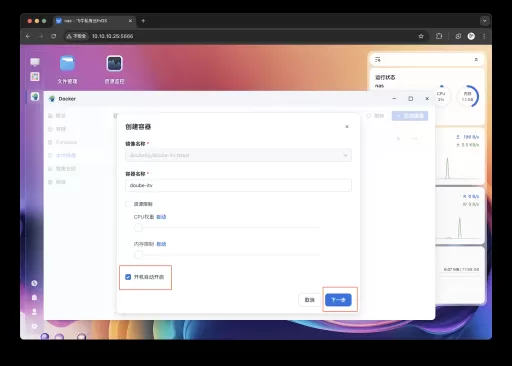This screenshot has height=366, width=512.
Task: Open the browser tab search chevron
Action: (484, 21)
